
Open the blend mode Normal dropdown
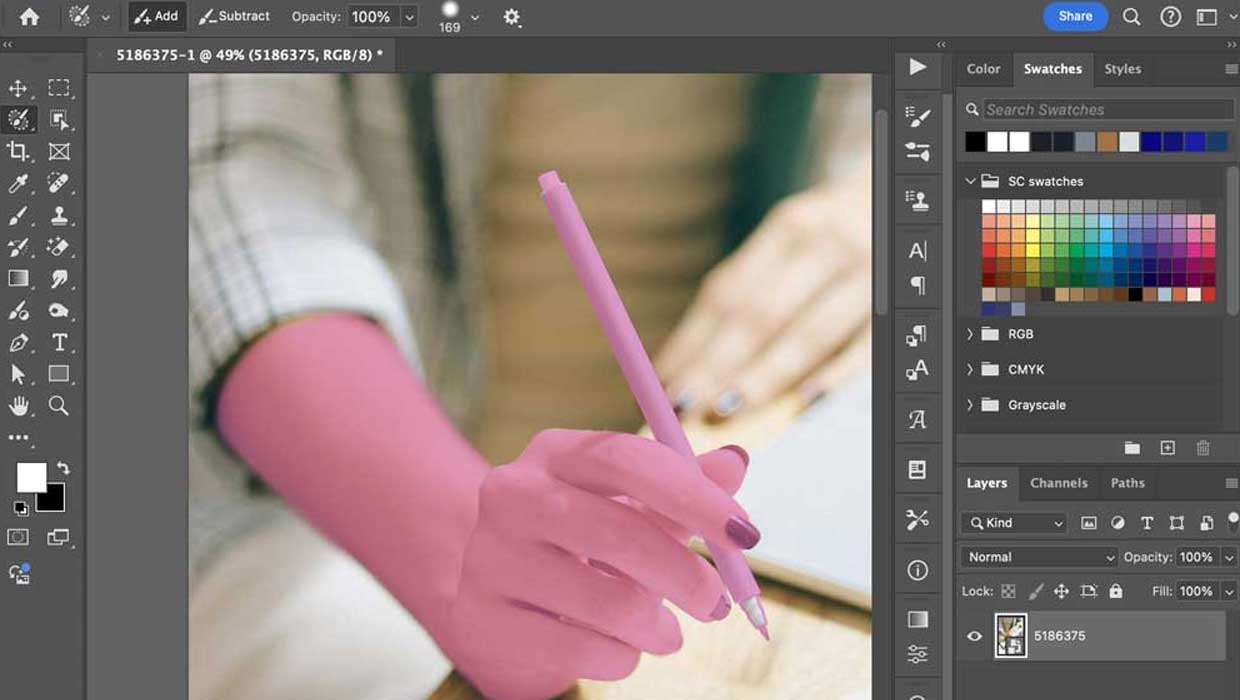click(1039, 557)
